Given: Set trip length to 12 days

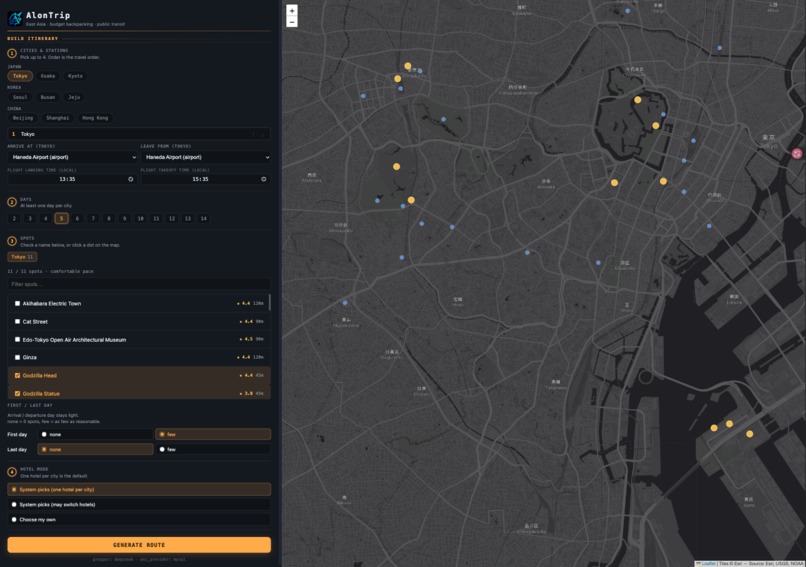Looking at the screenshot, I should [172, 218].
